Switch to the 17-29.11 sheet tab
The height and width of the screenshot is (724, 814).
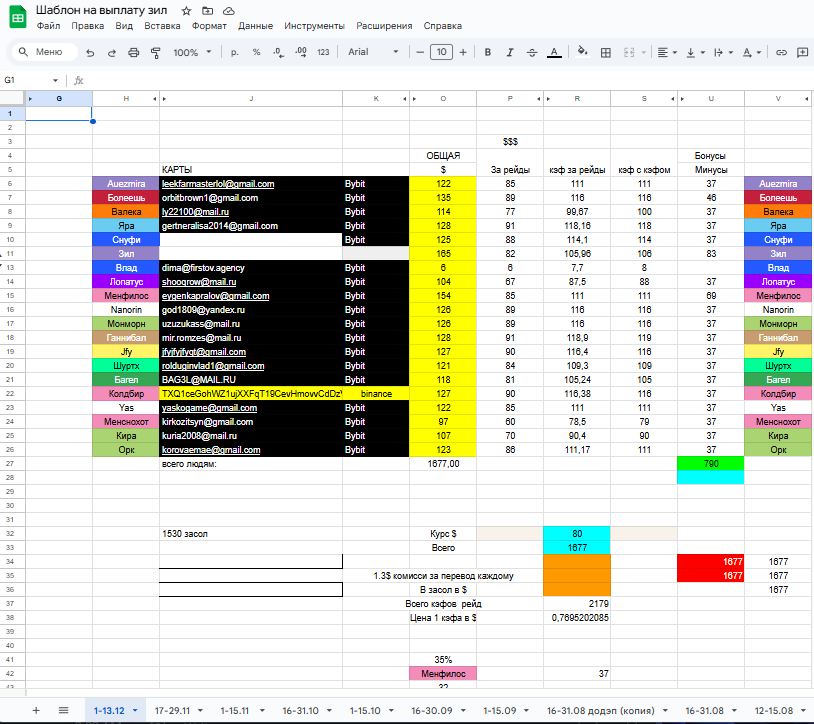(x=172, y=711)
